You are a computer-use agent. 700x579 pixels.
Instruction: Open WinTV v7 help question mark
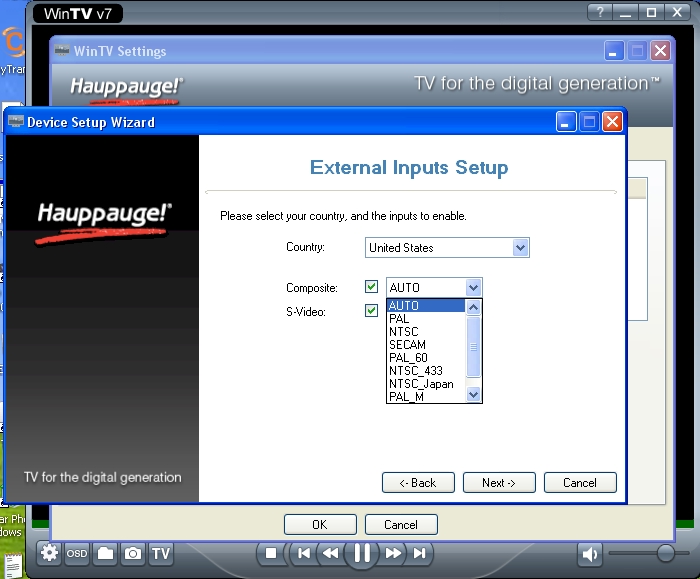[600, 12]
